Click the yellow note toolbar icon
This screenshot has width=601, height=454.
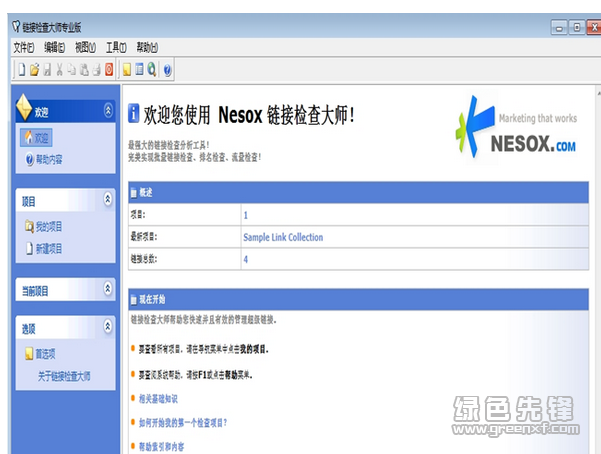pyautogui.click(x=127, y=69)
